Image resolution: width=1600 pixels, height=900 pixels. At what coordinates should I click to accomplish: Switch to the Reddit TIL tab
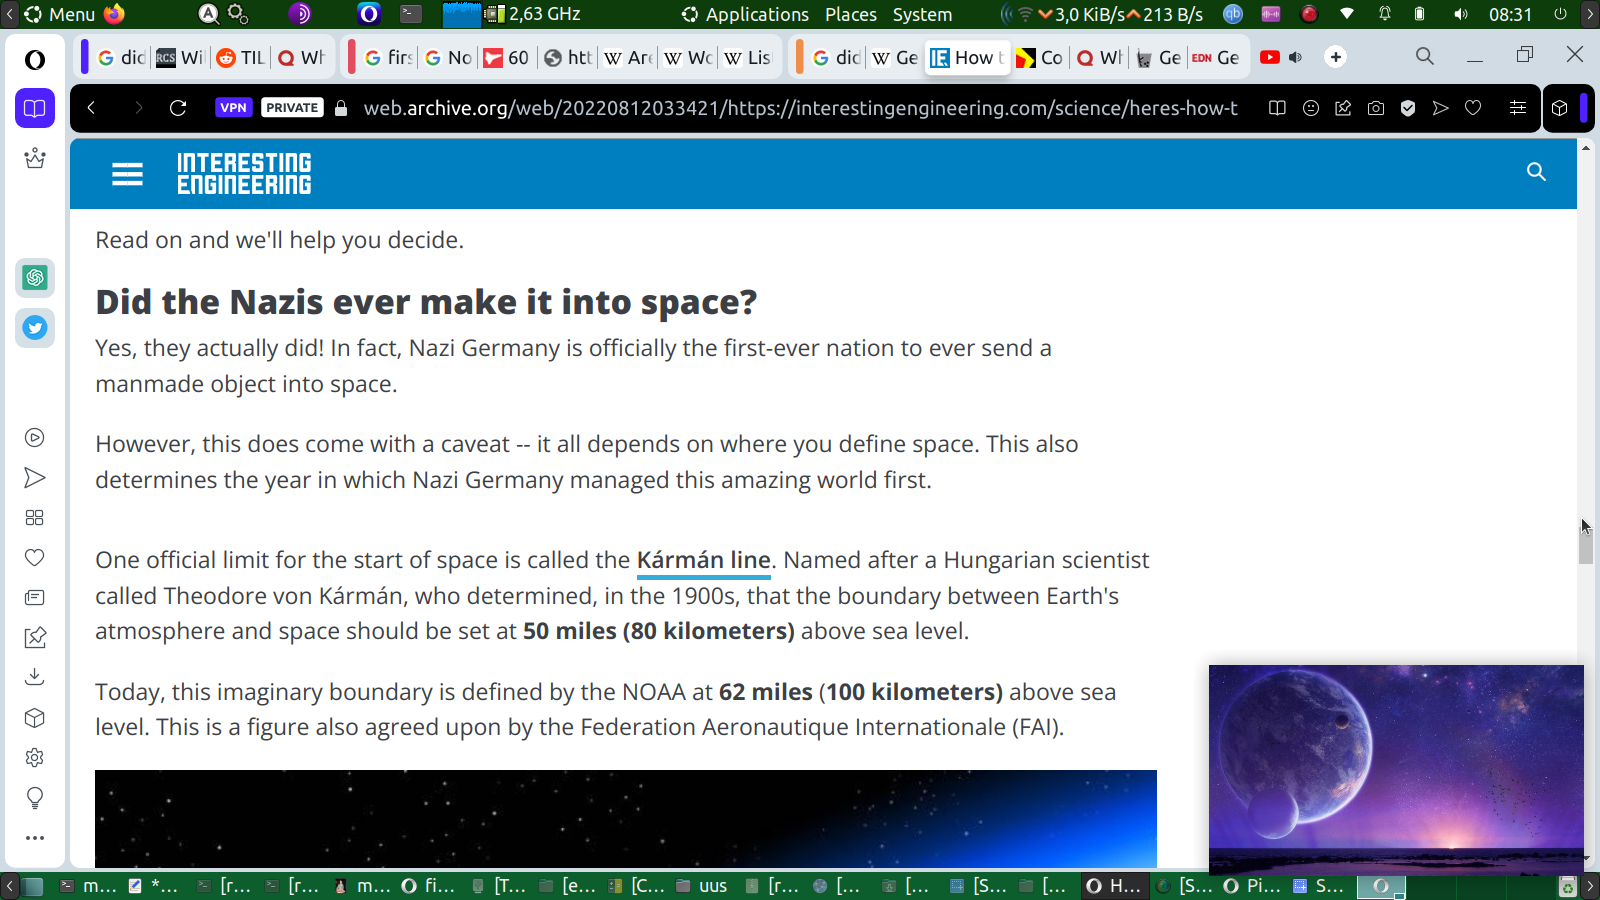(241, 58)
